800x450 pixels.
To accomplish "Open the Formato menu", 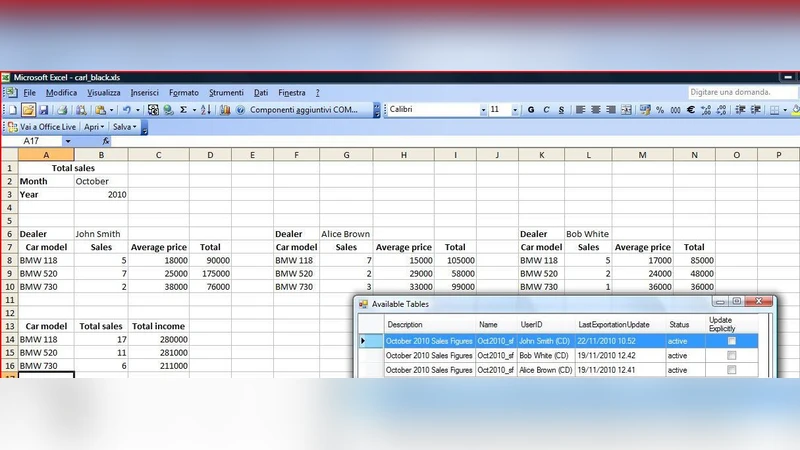I will click(183, 92).
